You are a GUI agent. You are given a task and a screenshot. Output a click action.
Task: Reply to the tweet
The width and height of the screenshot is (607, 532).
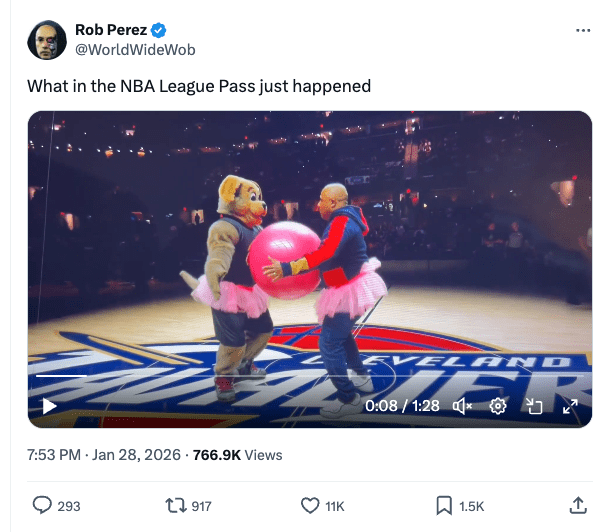43,506
